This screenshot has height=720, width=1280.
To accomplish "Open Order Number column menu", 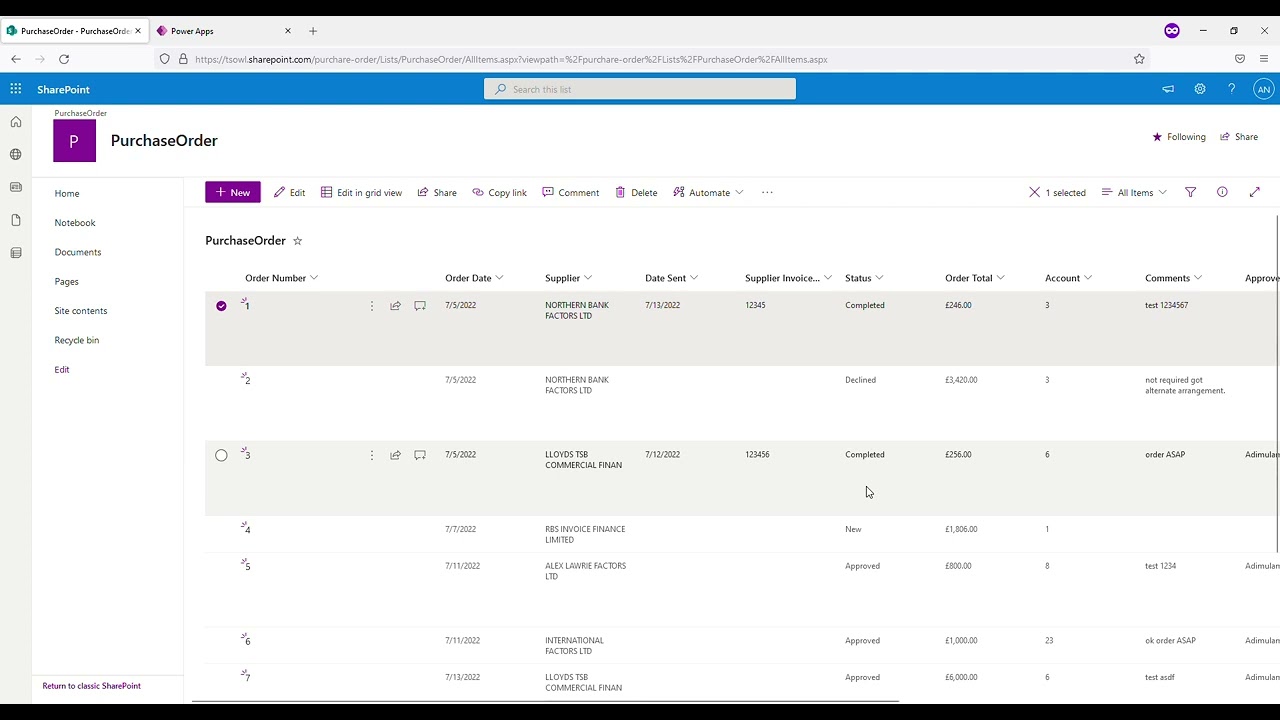I will click(x=314, y=278).
